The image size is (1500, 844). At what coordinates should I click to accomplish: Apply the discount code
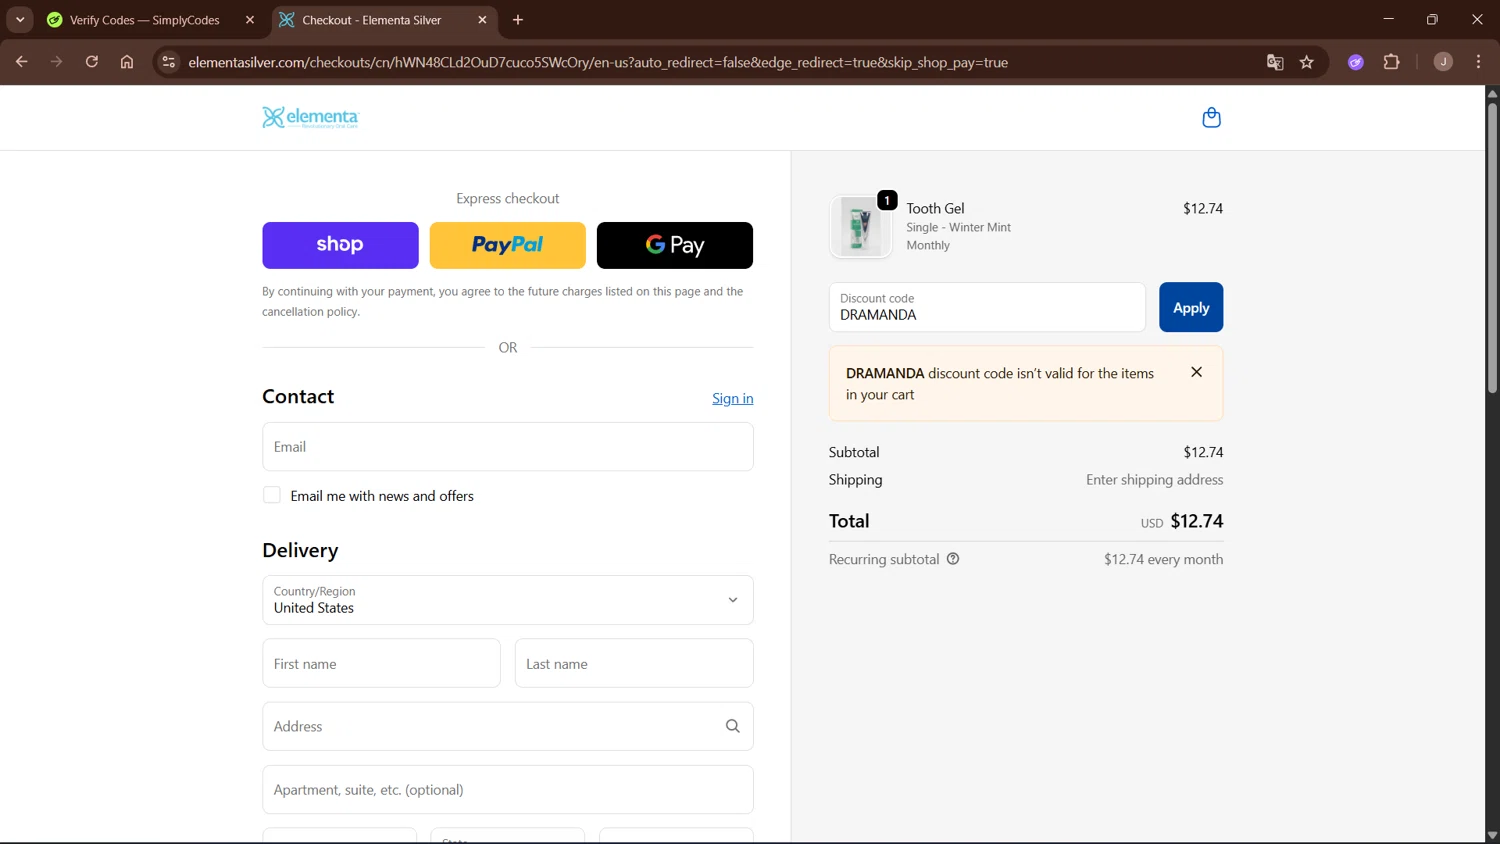tap(1191, 307)
